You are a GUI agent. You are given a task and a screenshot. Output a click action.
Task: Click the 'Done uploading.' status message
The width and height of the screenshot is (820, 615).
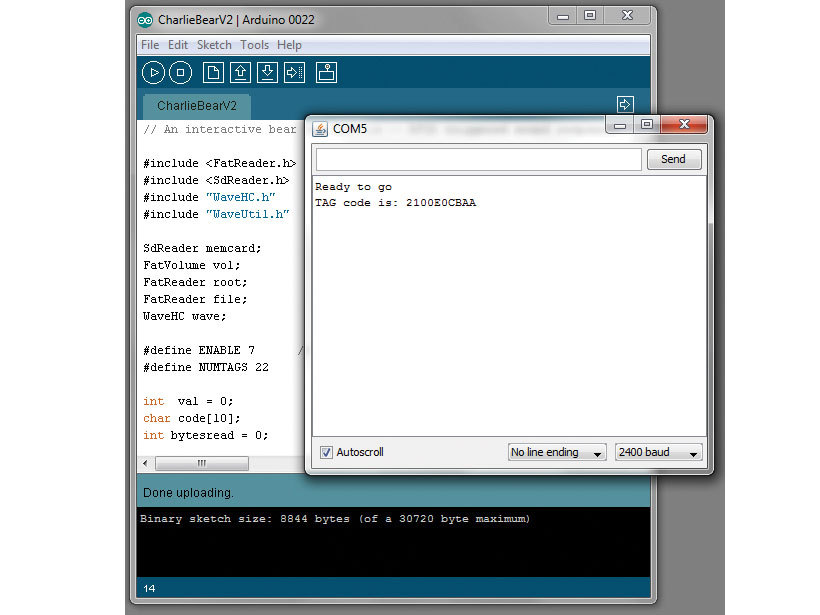188,493
